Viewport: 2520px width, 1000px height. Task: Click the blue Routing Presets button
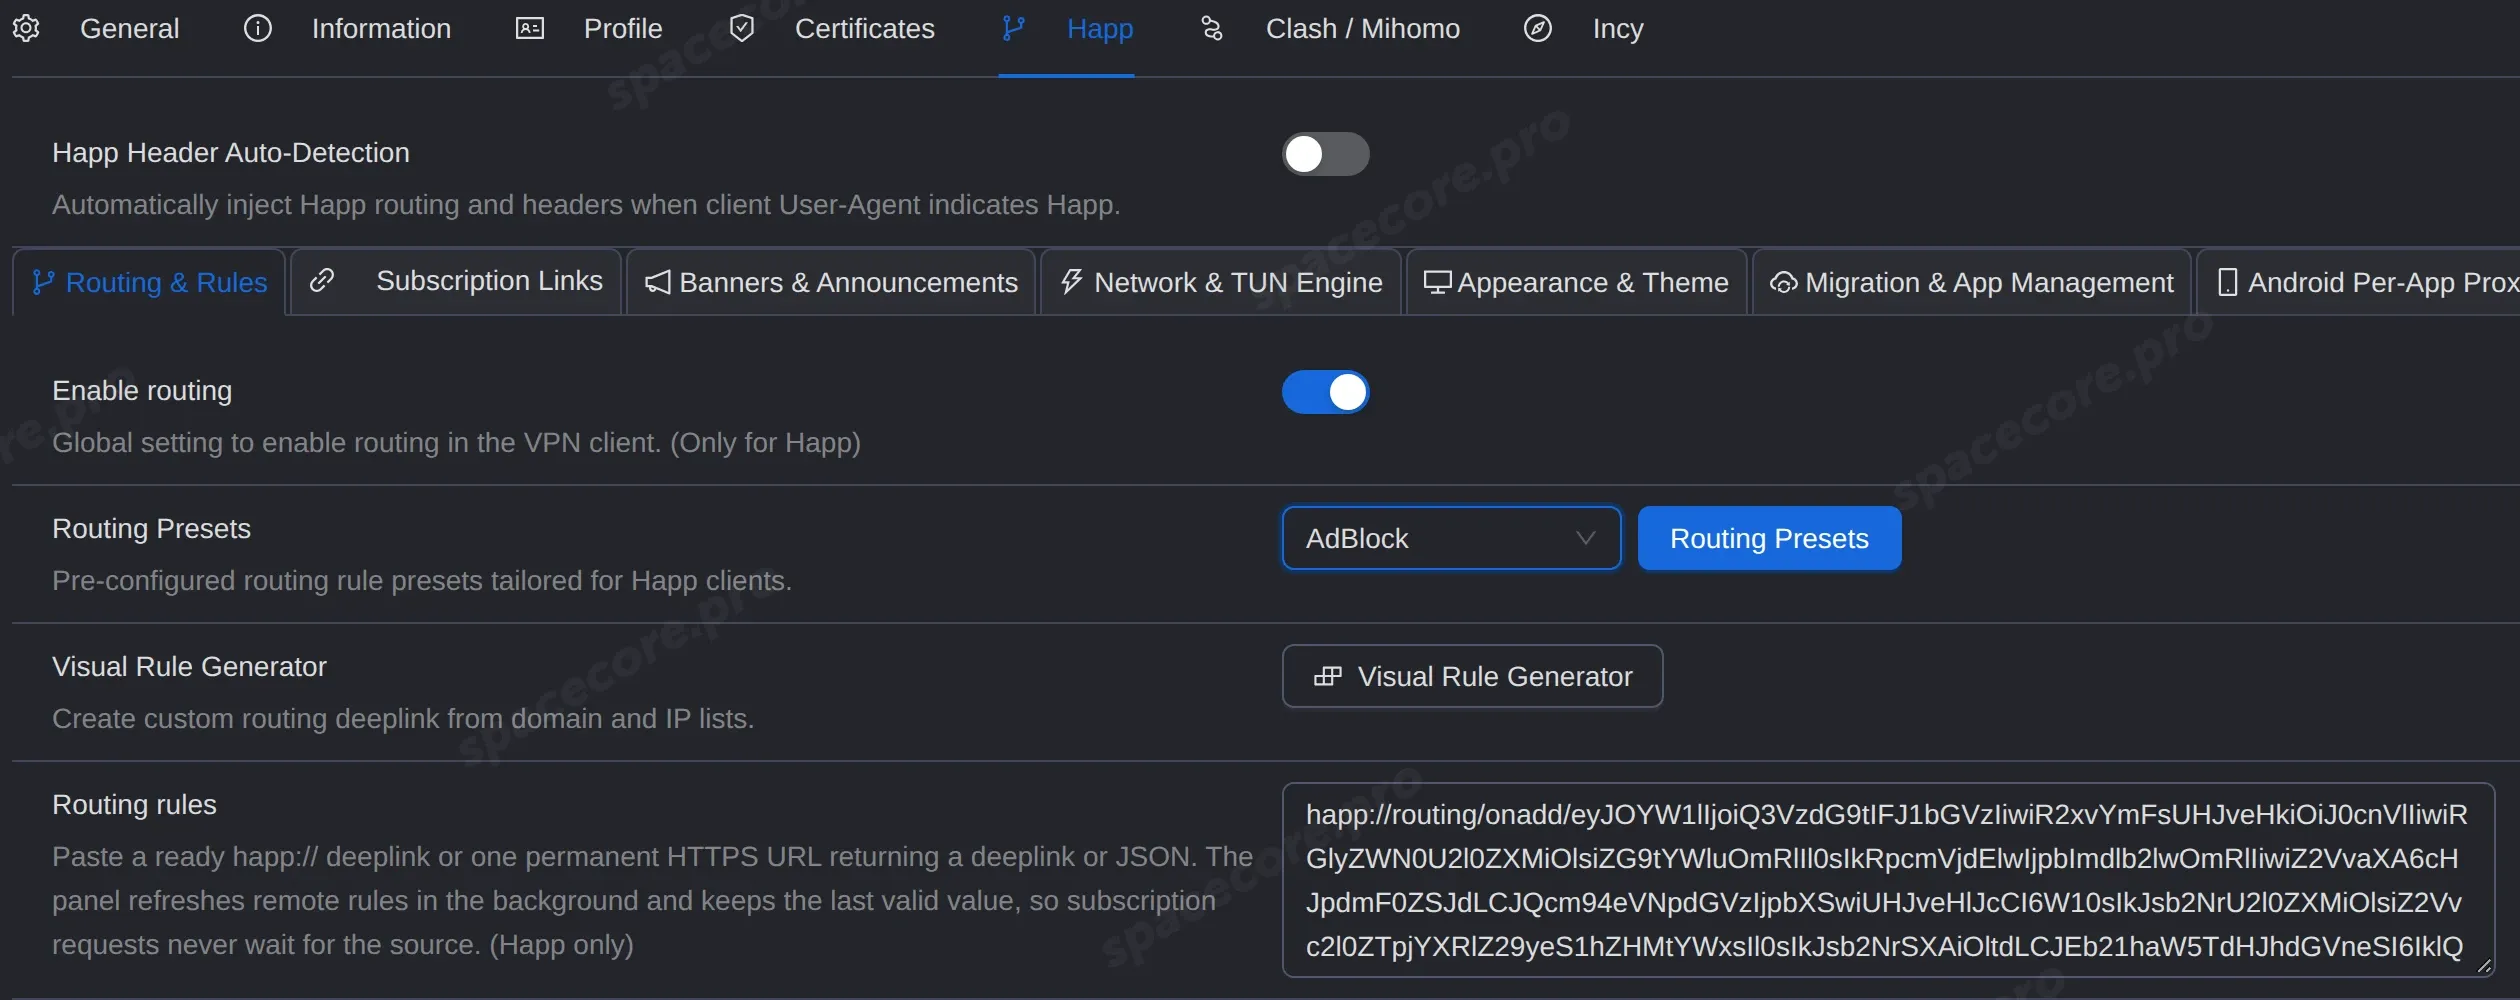tap(1769, 538)
